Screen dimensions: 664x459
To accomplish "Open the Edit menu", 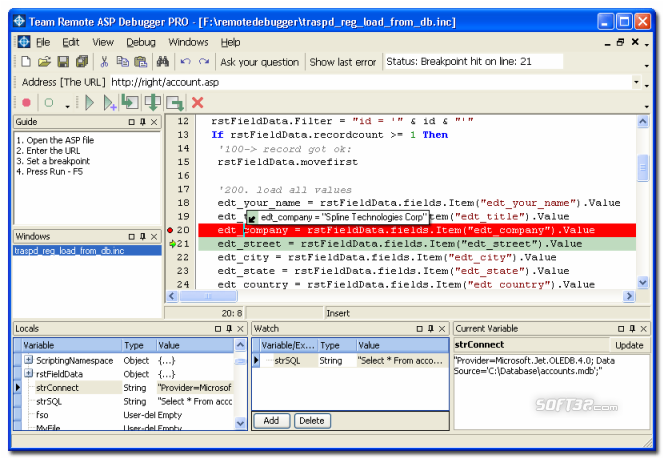I will pos(71,42).
